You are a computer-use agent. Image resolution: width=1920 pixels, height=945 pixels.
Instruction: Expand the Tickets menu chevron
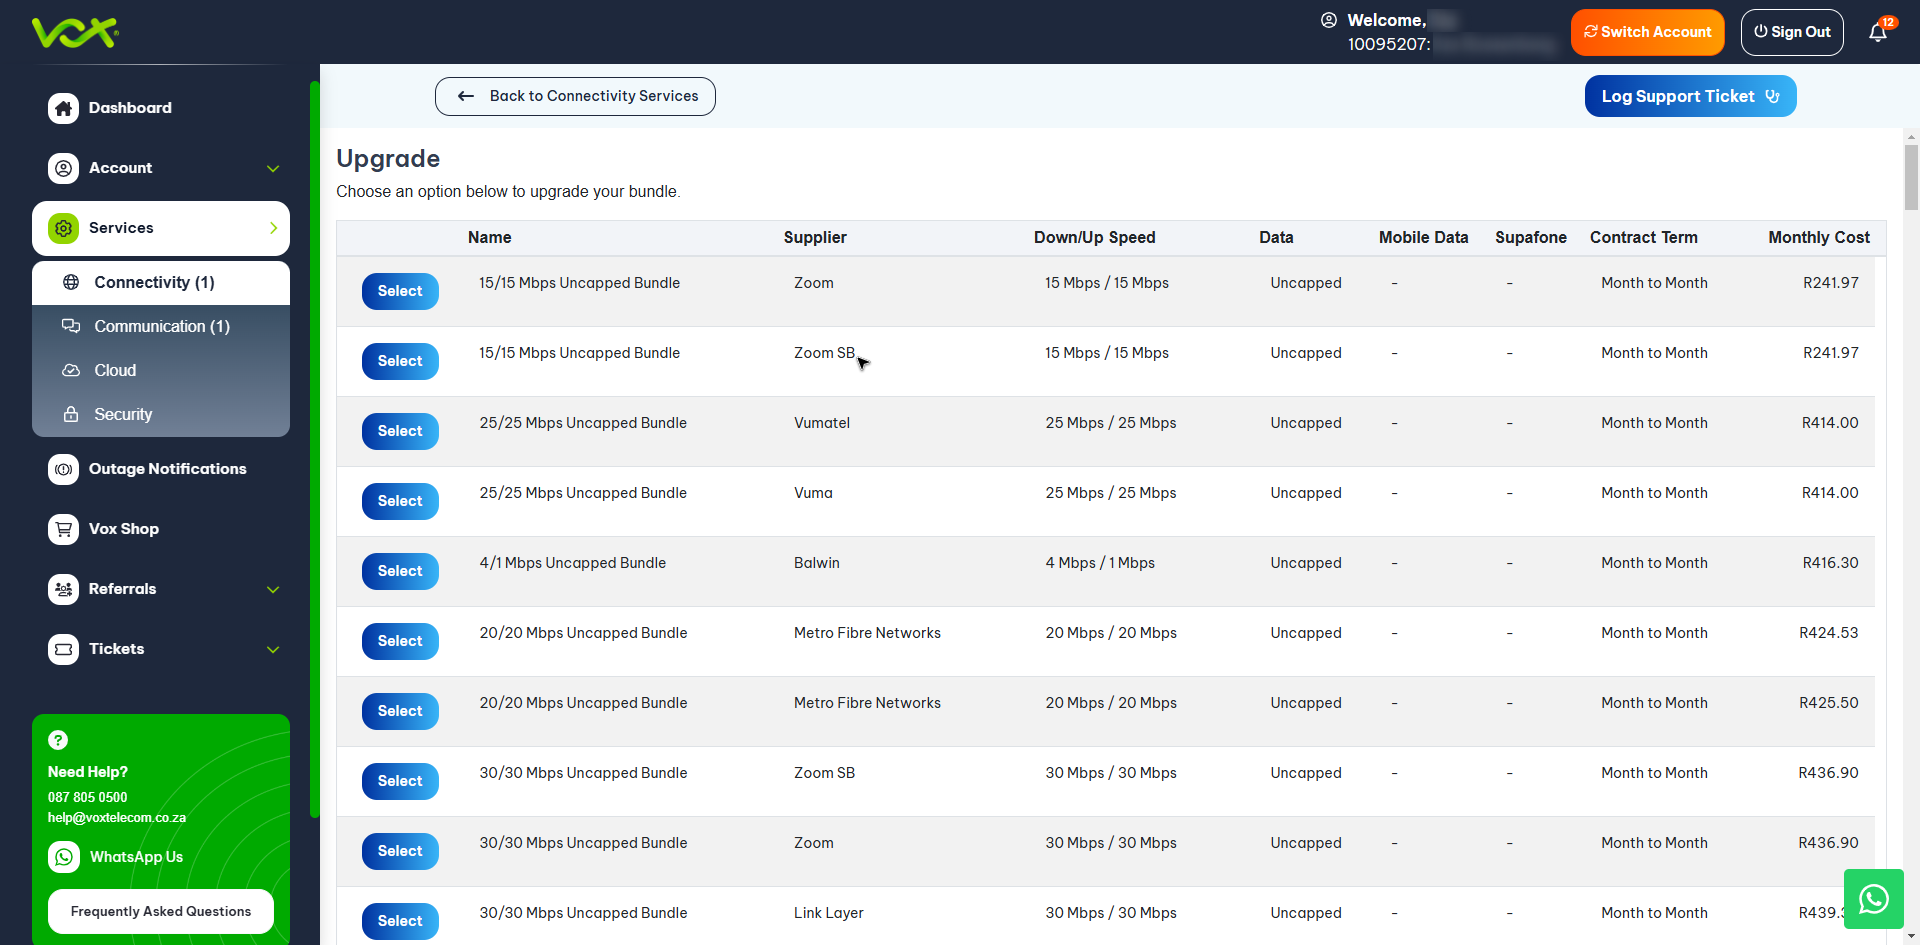[x=273, y=650]
